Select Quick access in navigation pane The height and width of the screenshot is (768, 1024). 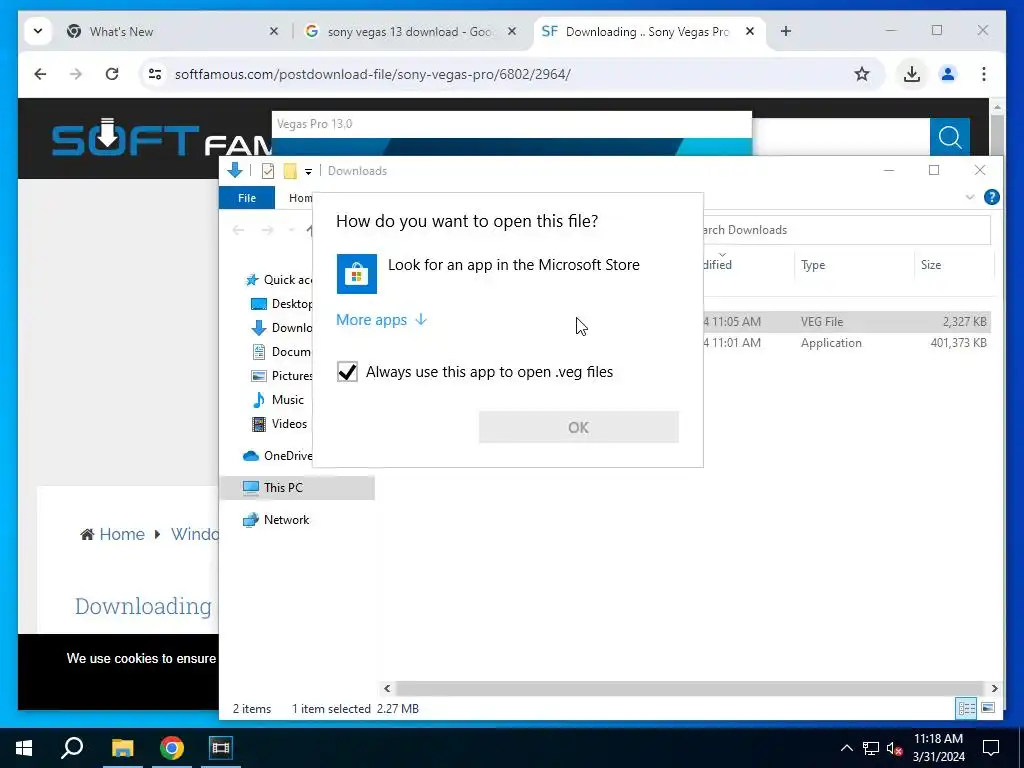279,280
